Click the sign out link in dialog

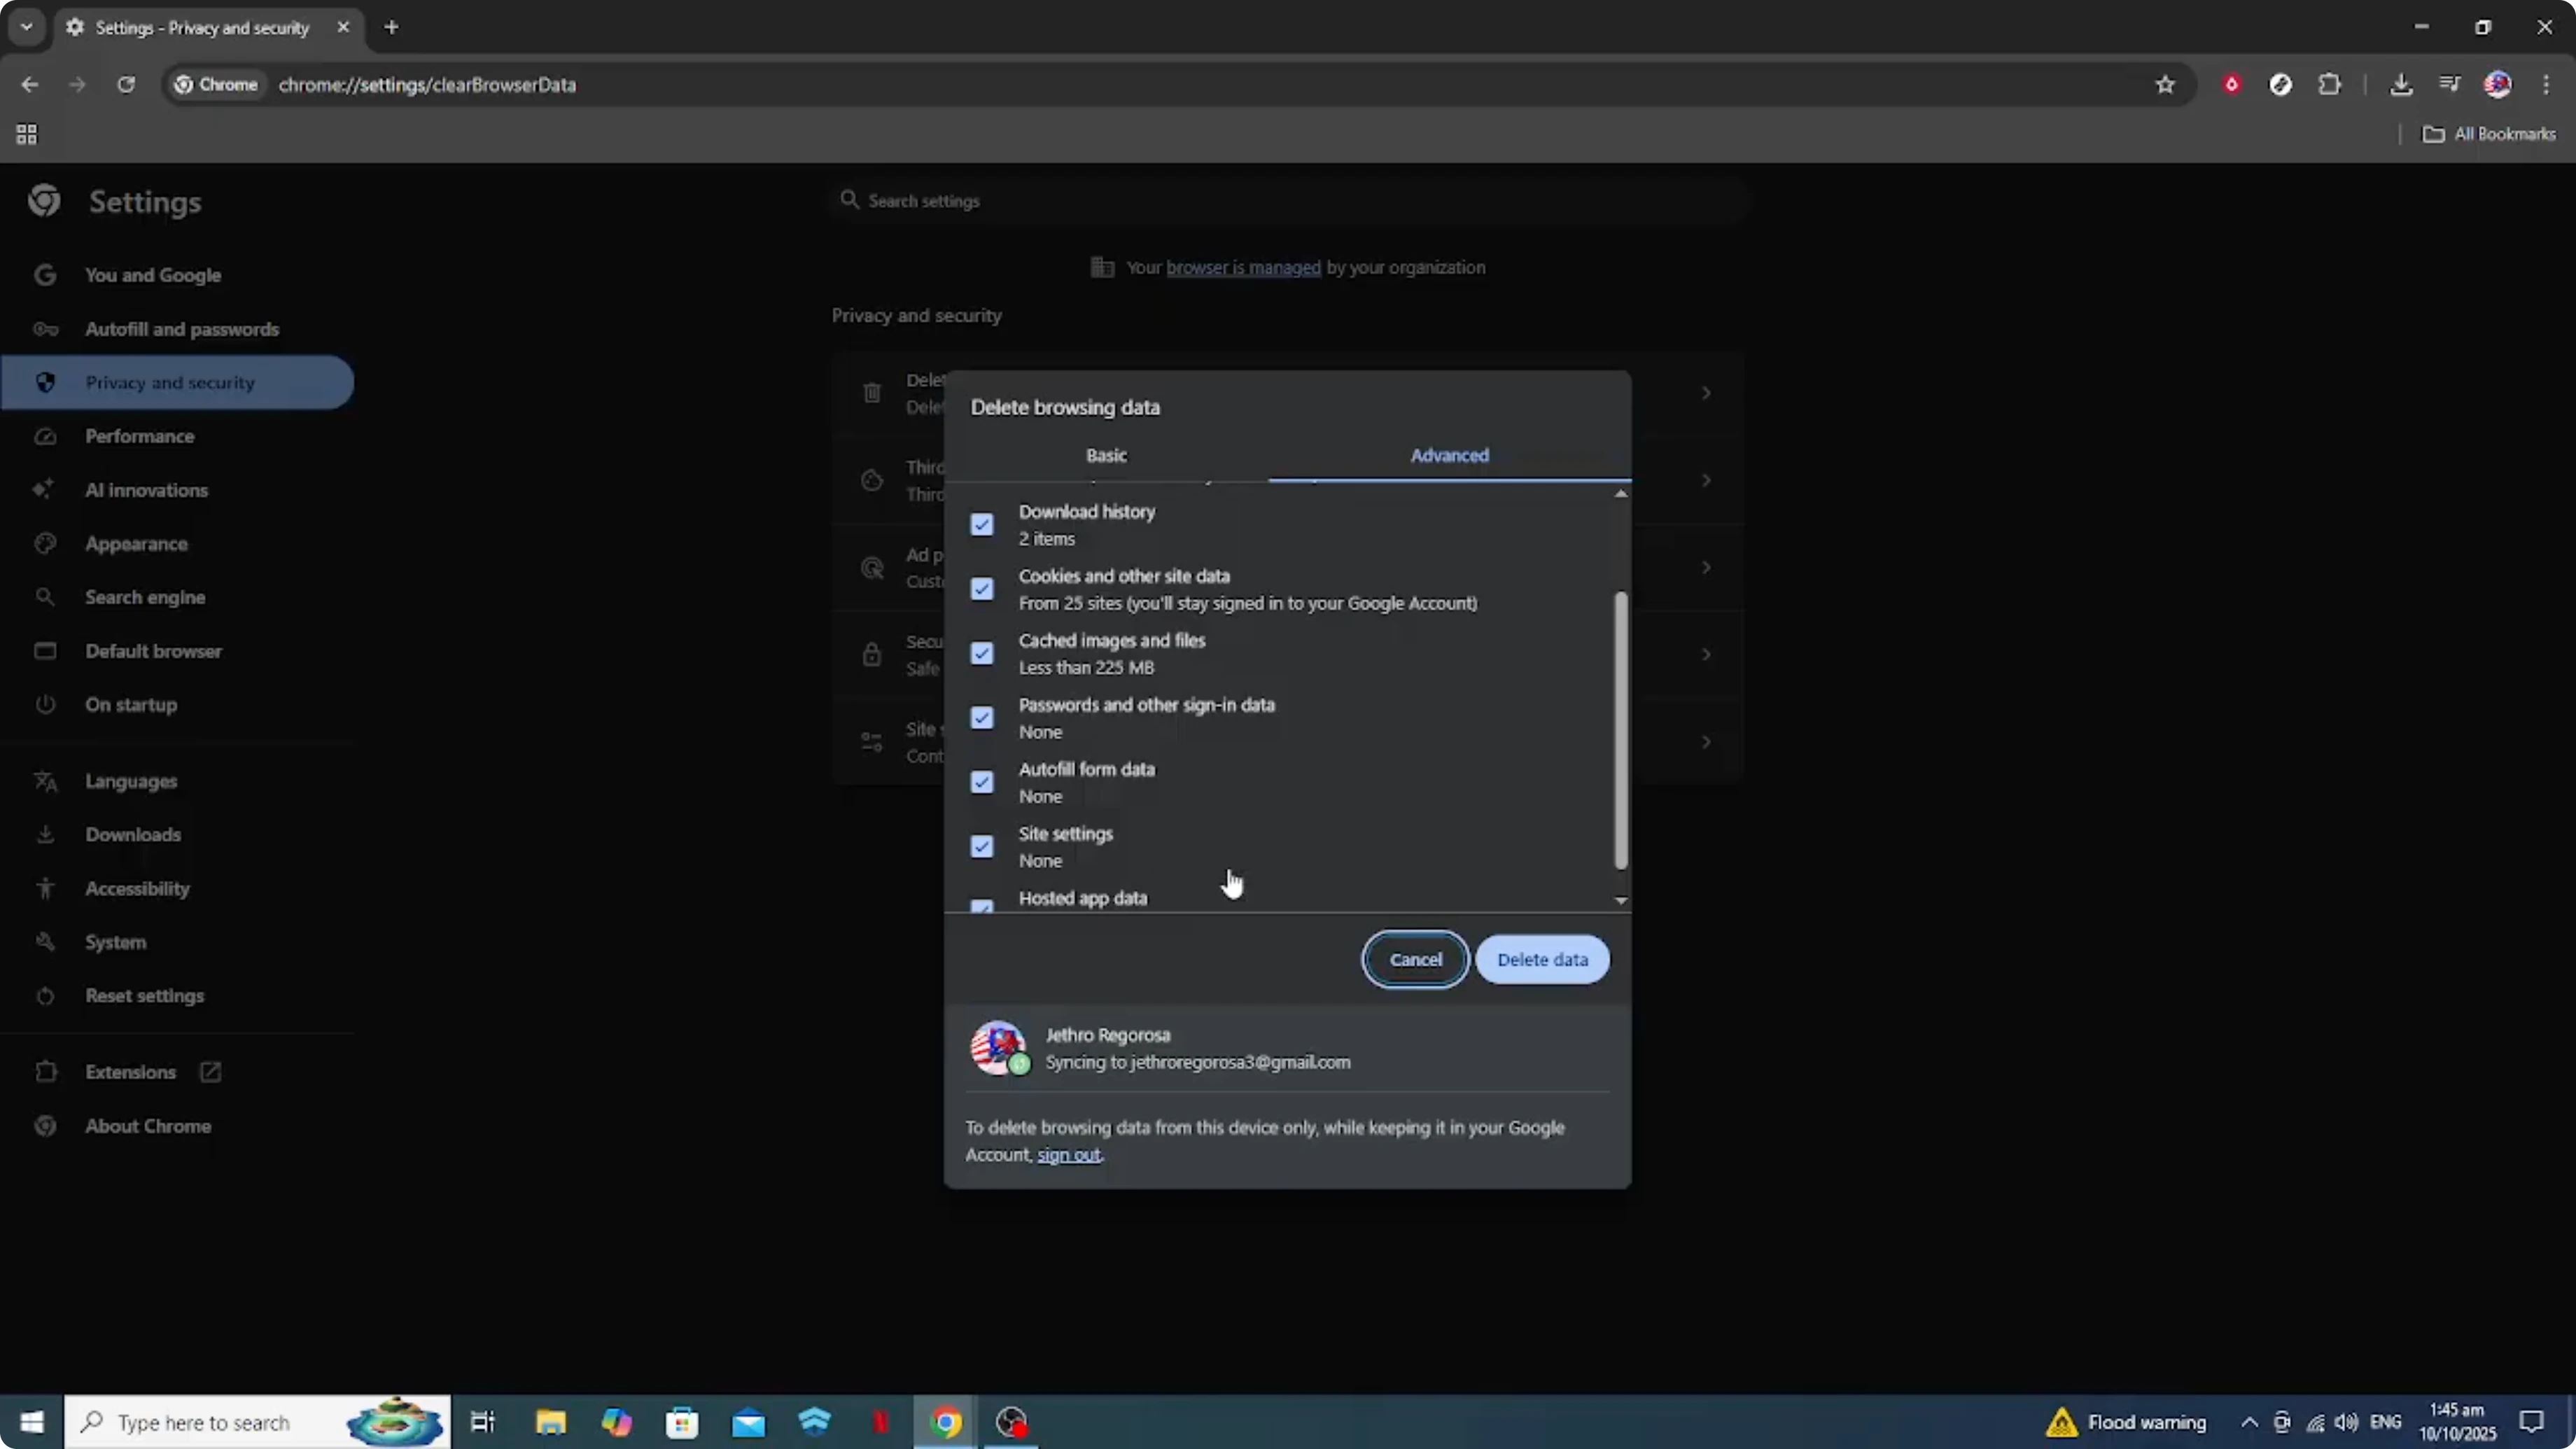pos(1069,1155)
